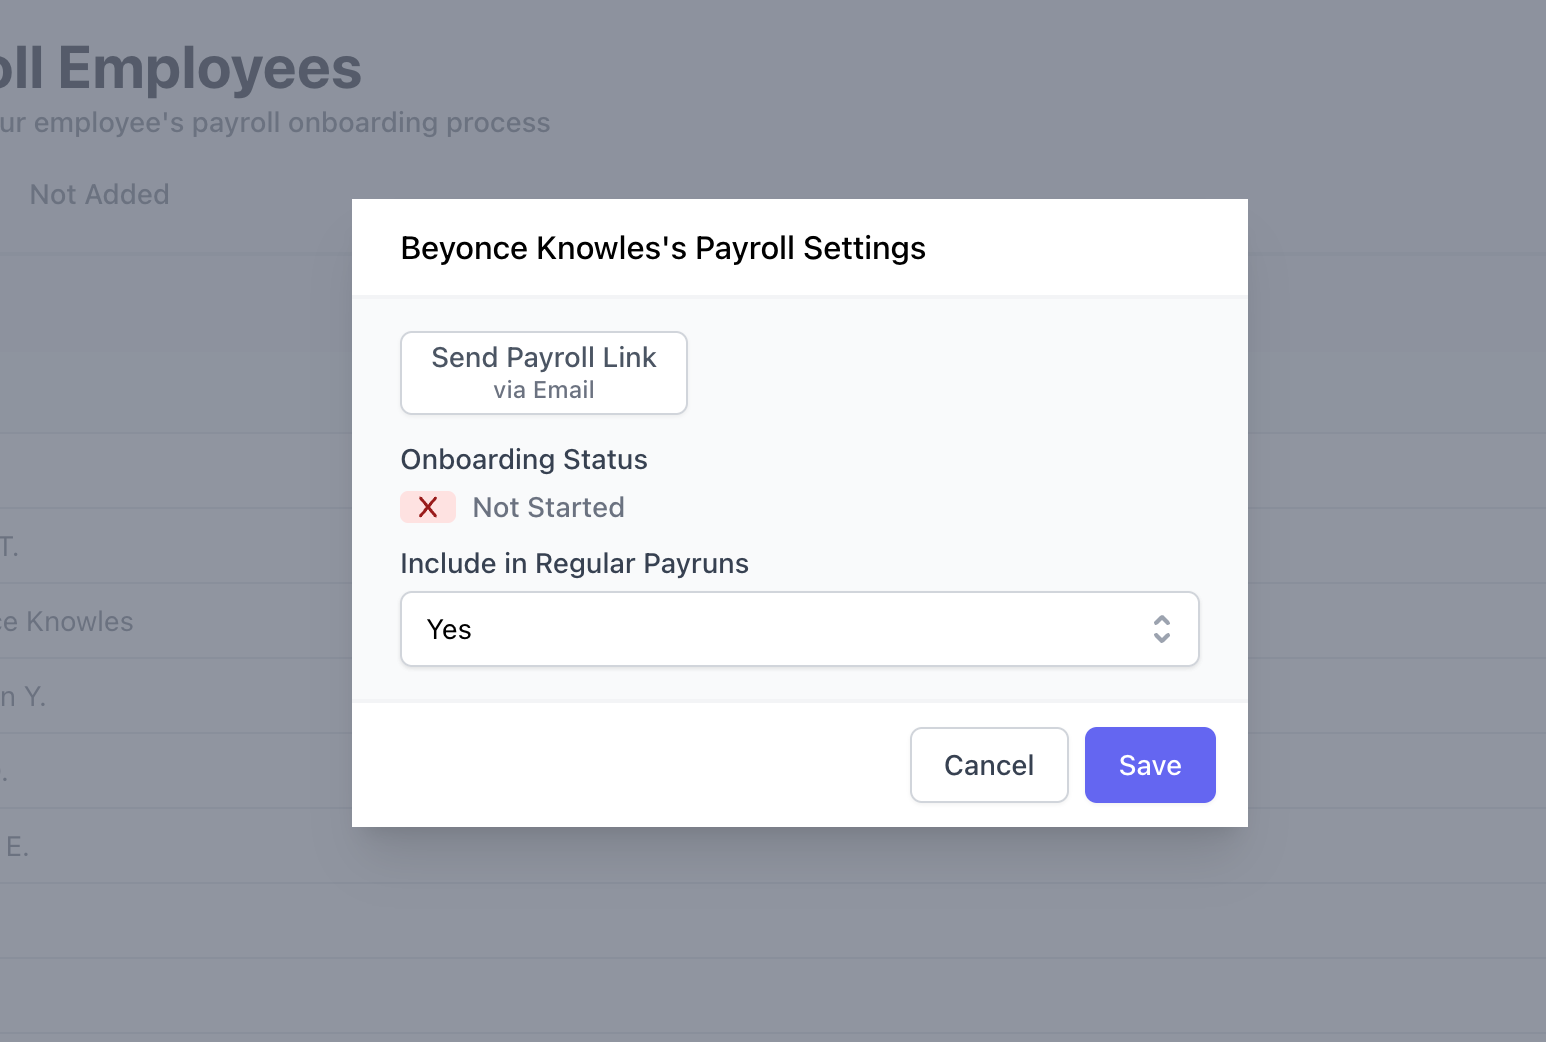Image resolution: width=1546 pixels, height=1042 pixels.
Task: Click the 'Yes' value in the select box
Action: click(x=449, y=629)
